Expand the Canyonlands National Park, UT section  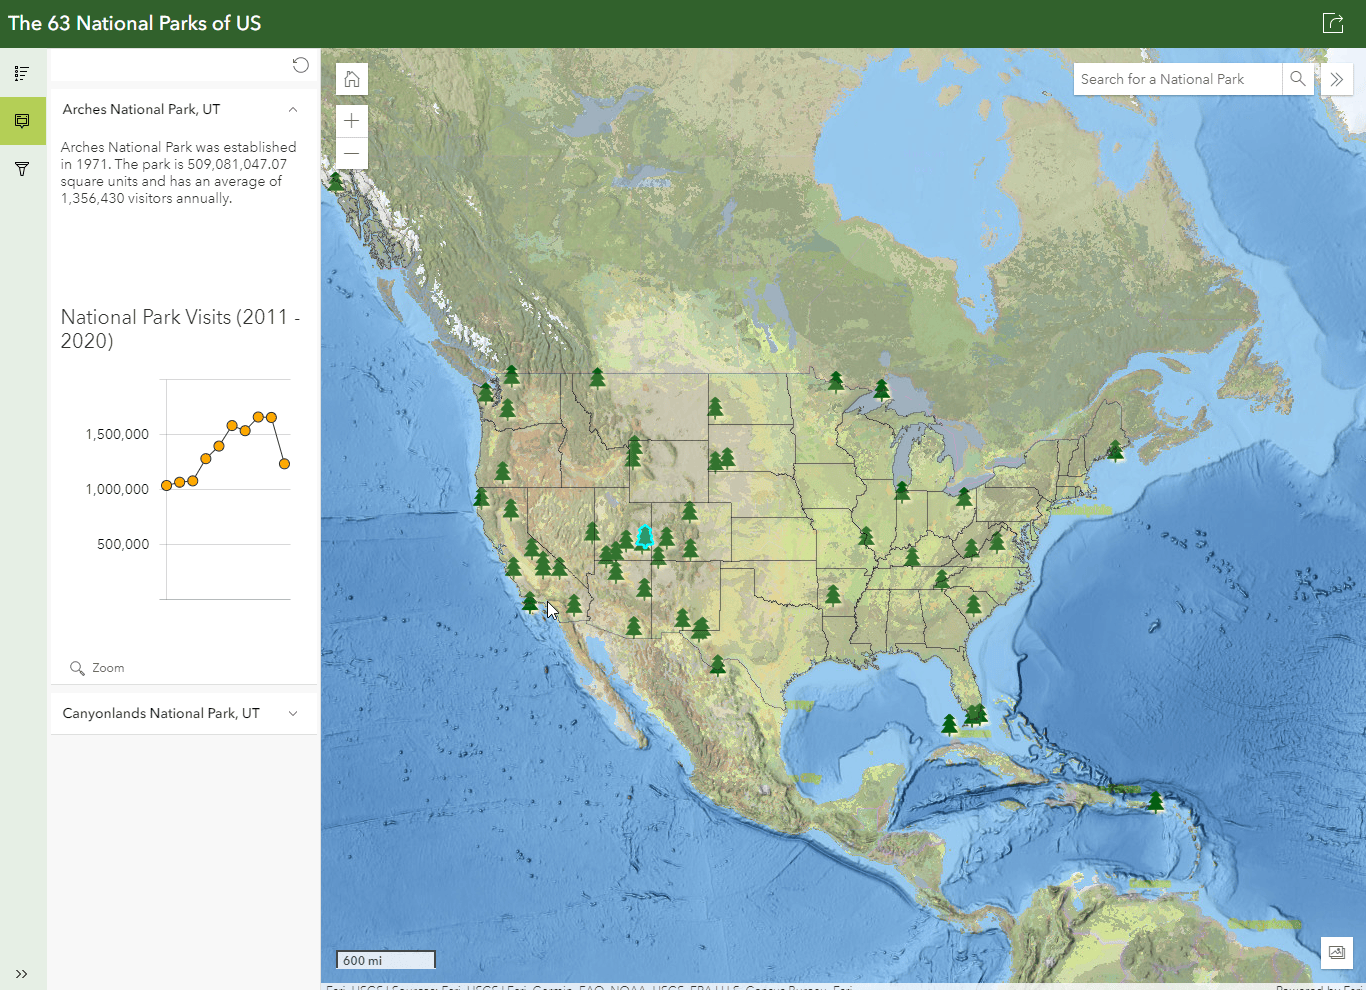pos(184,713)
